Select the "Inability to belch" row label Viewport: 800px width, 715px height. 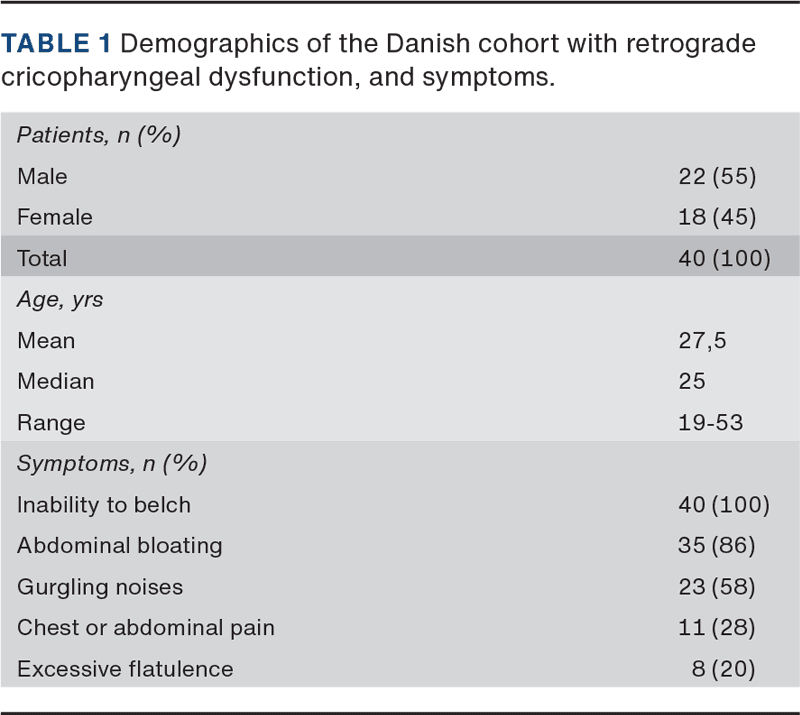(x=103, y=505)
